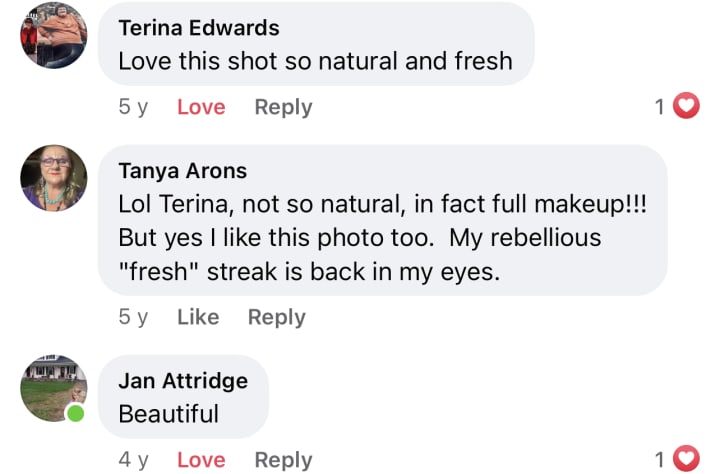Open Tanya Arons' profile picture
This screenshot has height=474, width=720.
tap(54, 178)
